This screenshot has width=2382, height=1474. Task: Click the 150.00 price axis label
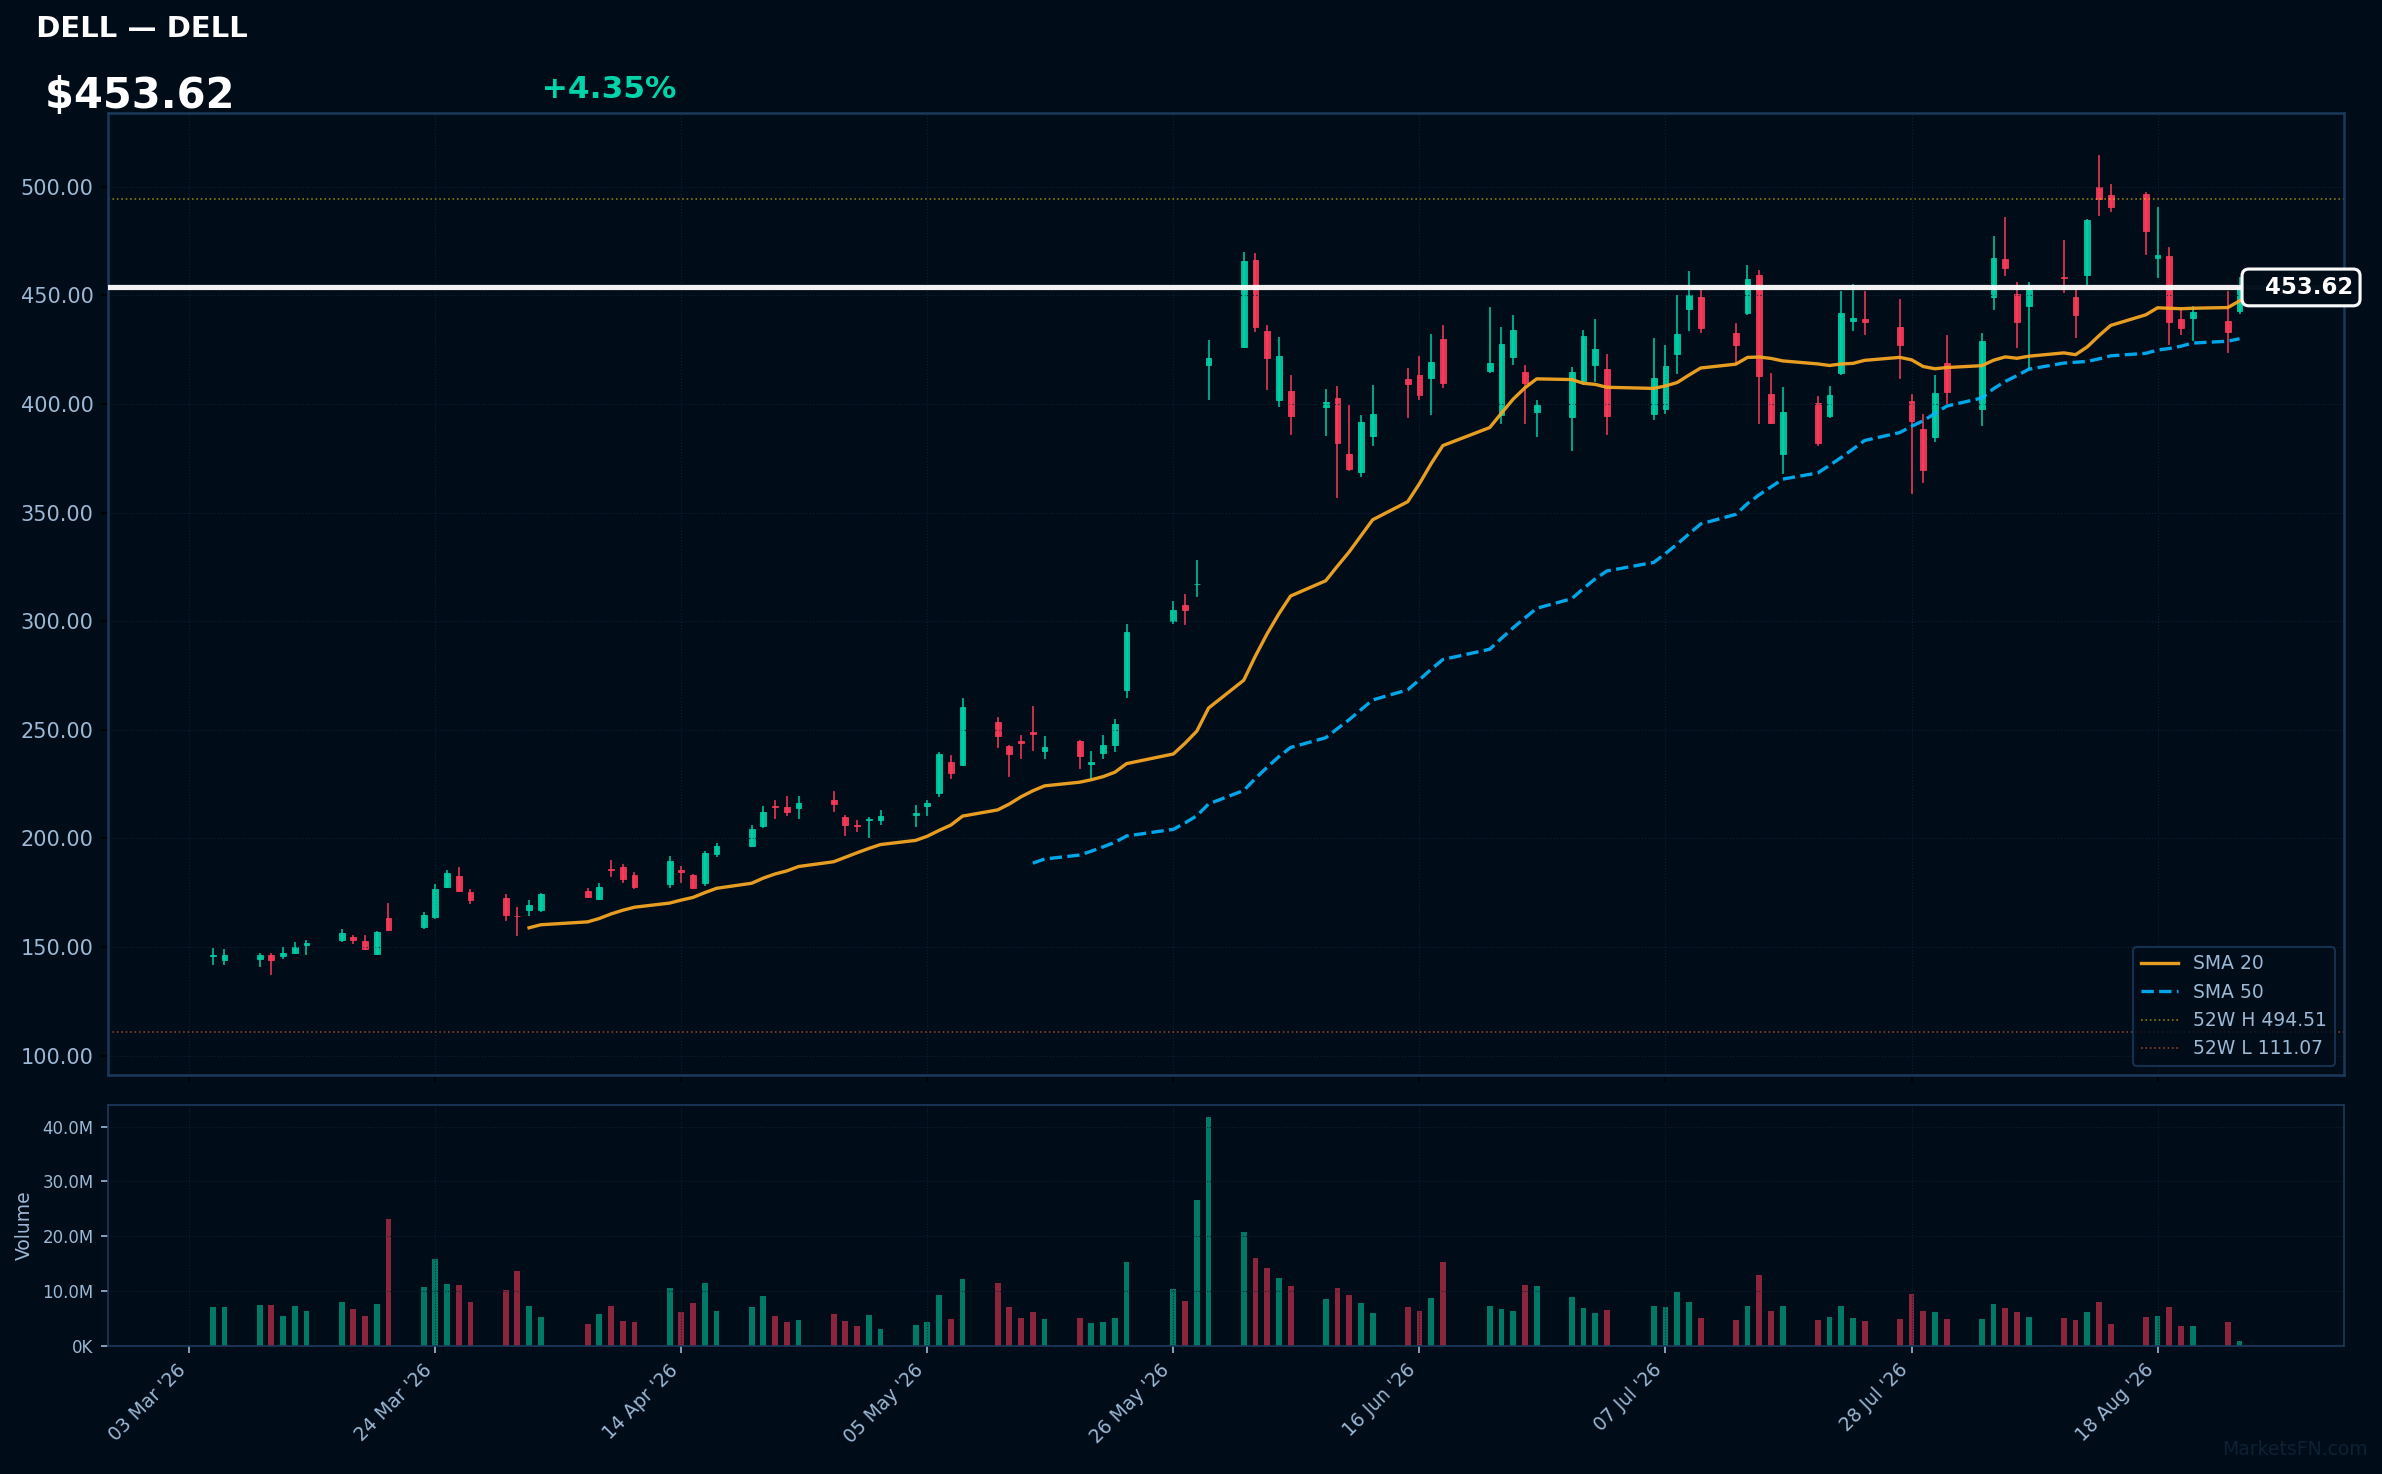pos(57,948)
